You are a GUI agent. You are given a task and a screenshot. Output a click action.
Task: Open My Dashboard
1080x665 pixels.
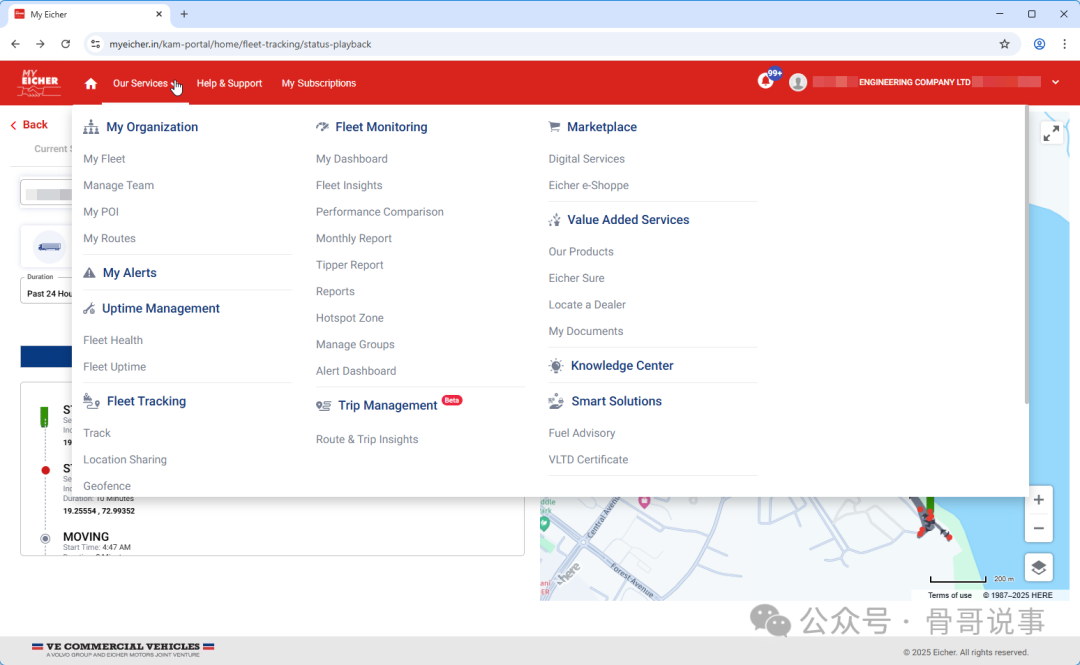(x=351, y=159)
